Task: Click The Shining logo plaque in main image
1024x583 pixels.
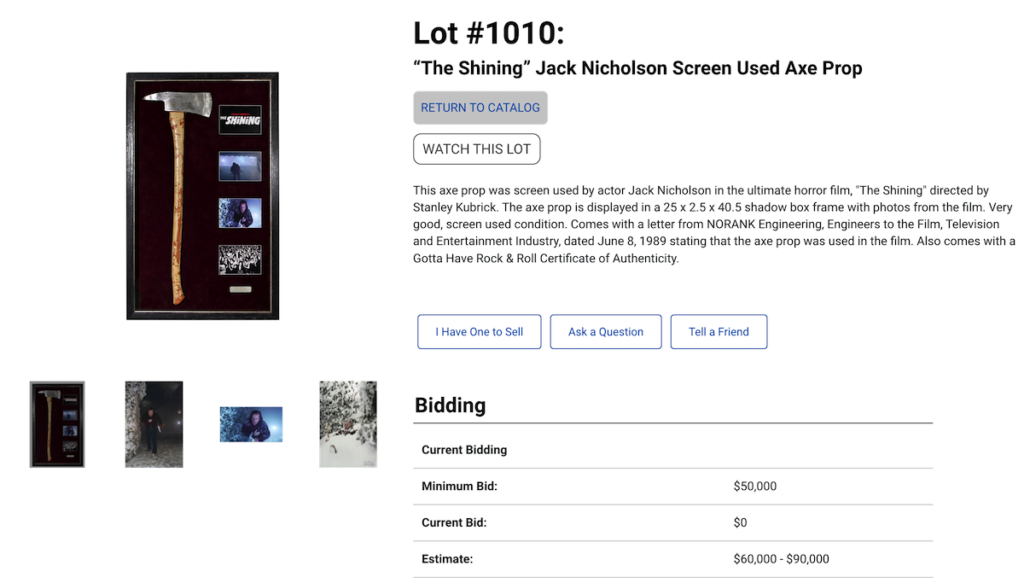Action: tap(240, 120)
